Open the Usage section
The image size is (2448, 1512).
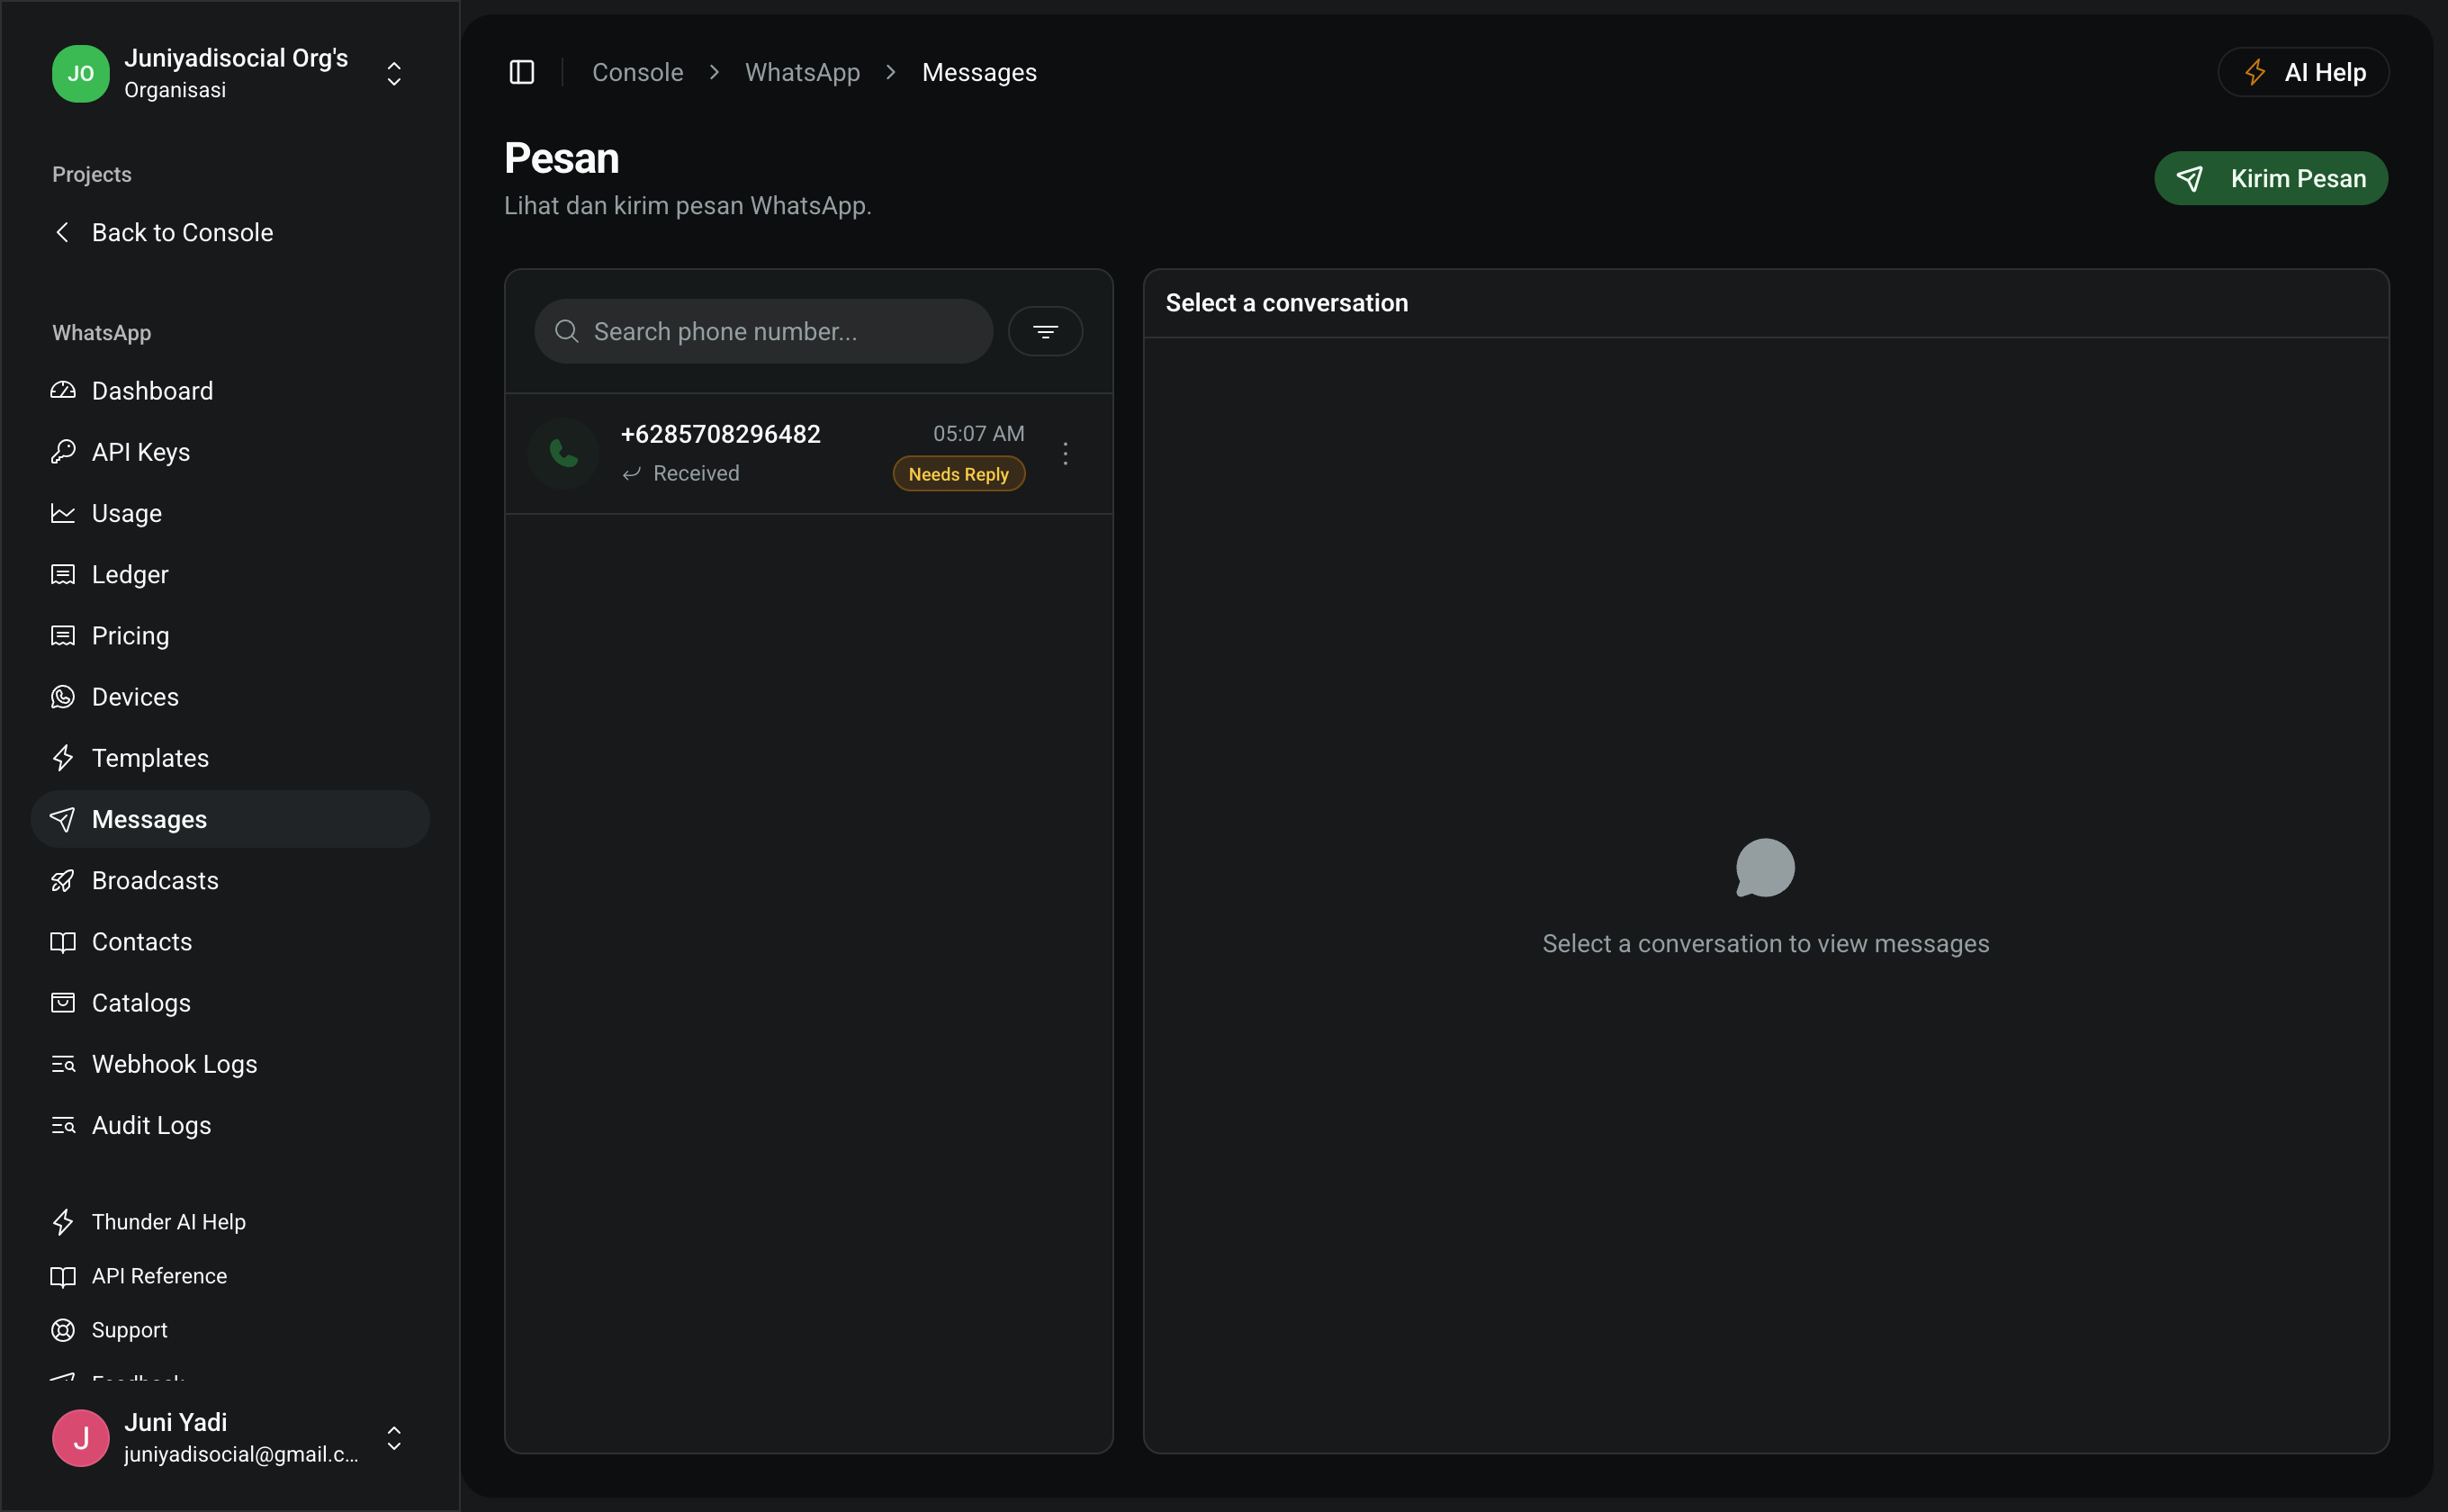[x=230, y=513]
